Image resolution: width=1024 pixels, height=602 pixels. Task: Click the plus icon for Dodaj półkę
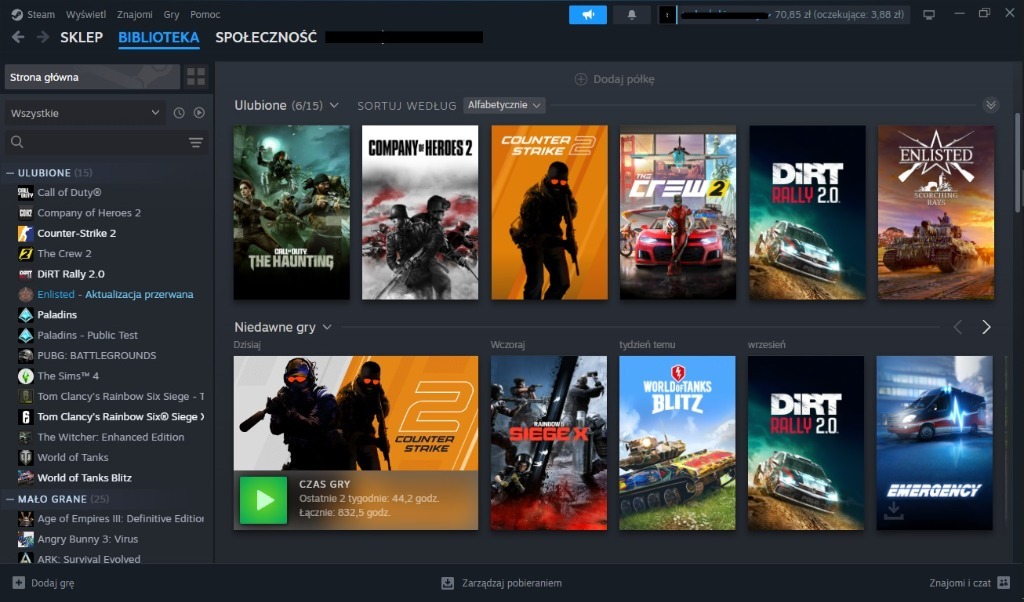tap(581, 79)
